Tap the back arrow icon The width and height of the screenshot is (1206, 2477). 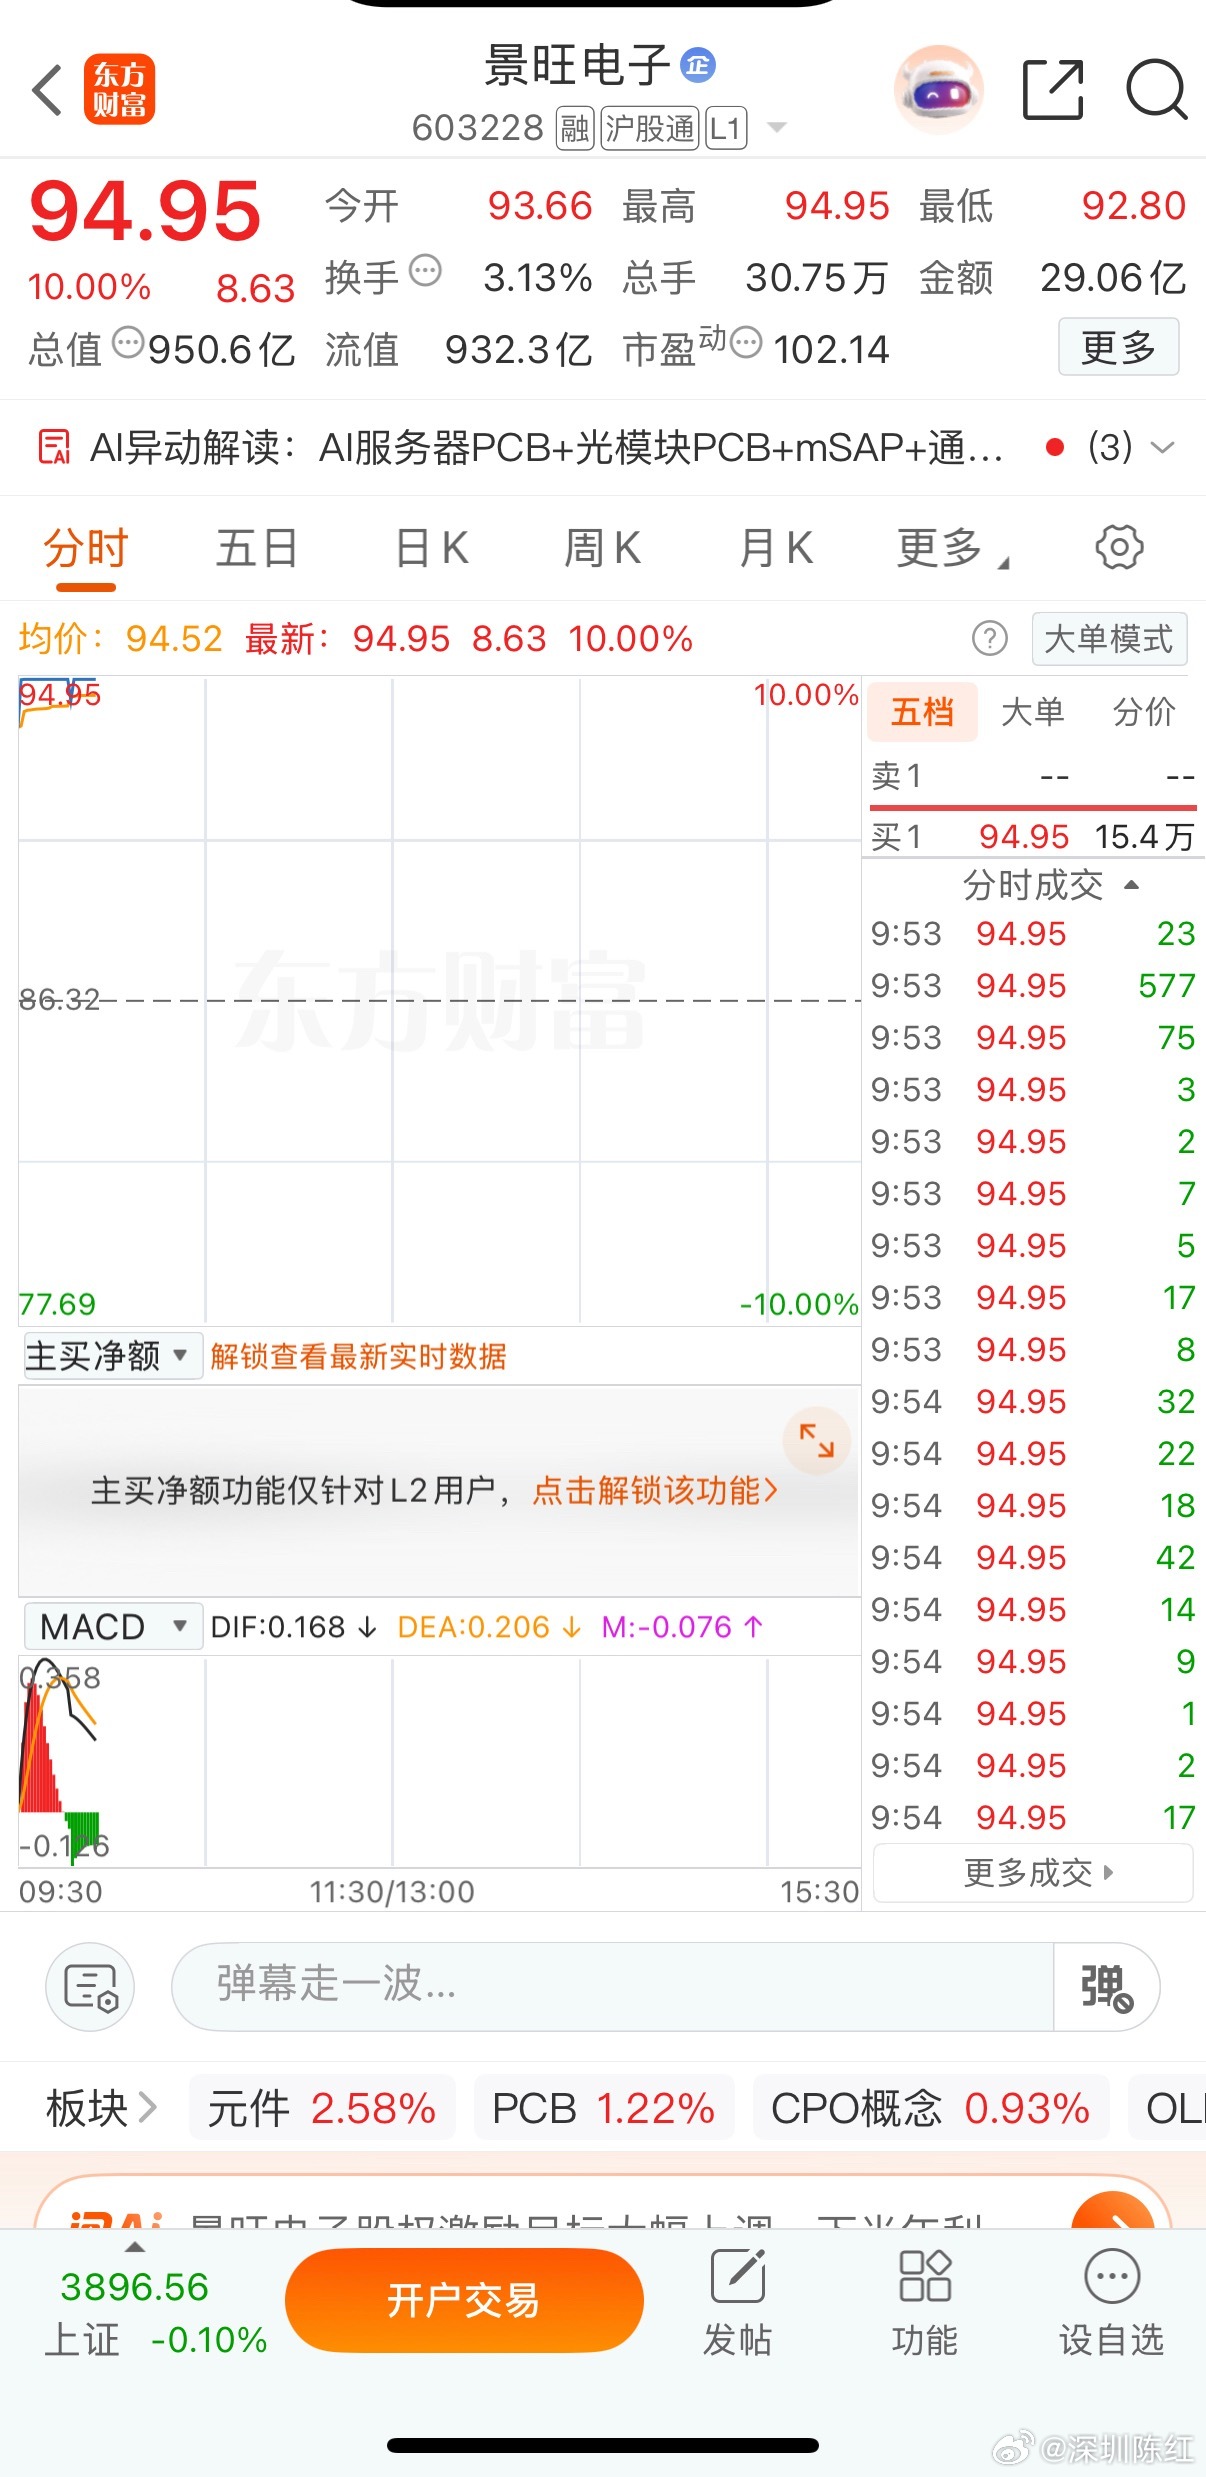[47, 90]
